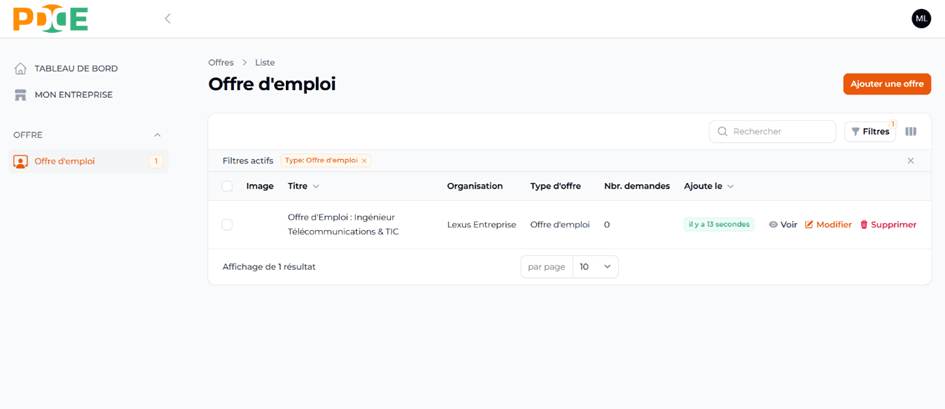945x409 pixels.
Task: Click the search magnifier icon
Action: tap(722, 131)
